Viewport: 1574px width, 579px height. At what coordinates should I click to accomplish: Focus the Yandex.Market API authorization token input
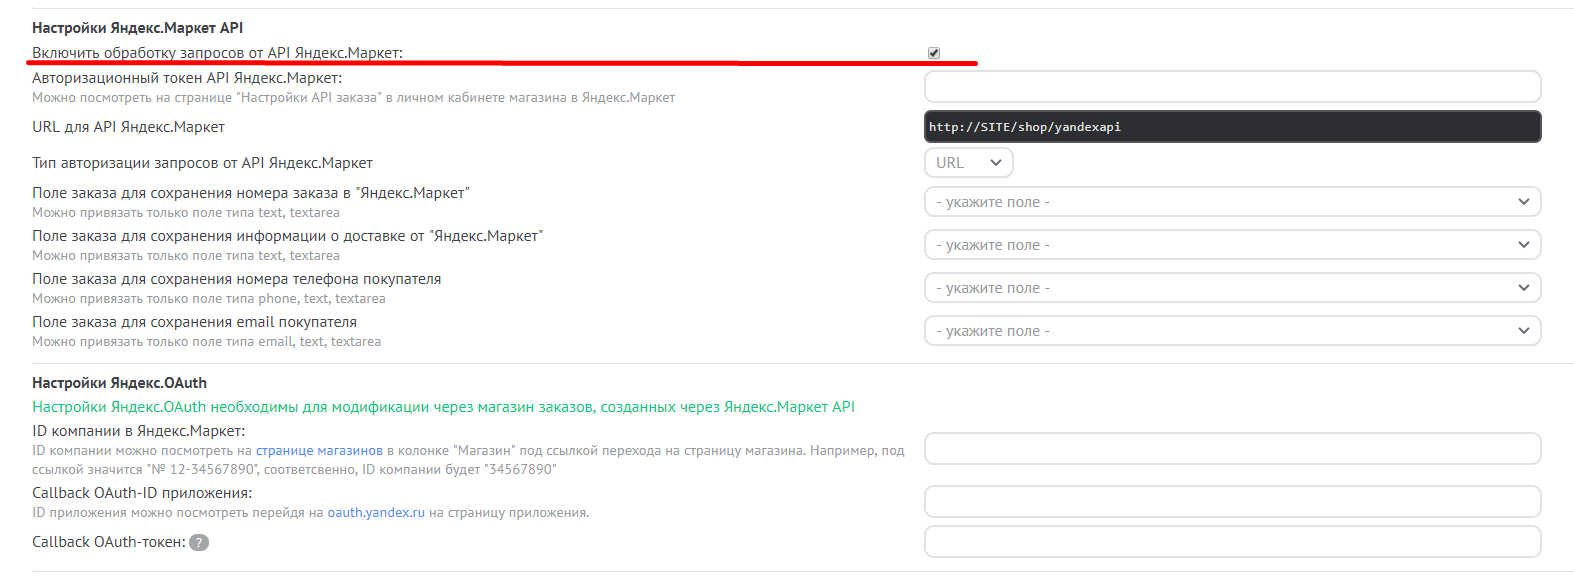point(1232,87)
